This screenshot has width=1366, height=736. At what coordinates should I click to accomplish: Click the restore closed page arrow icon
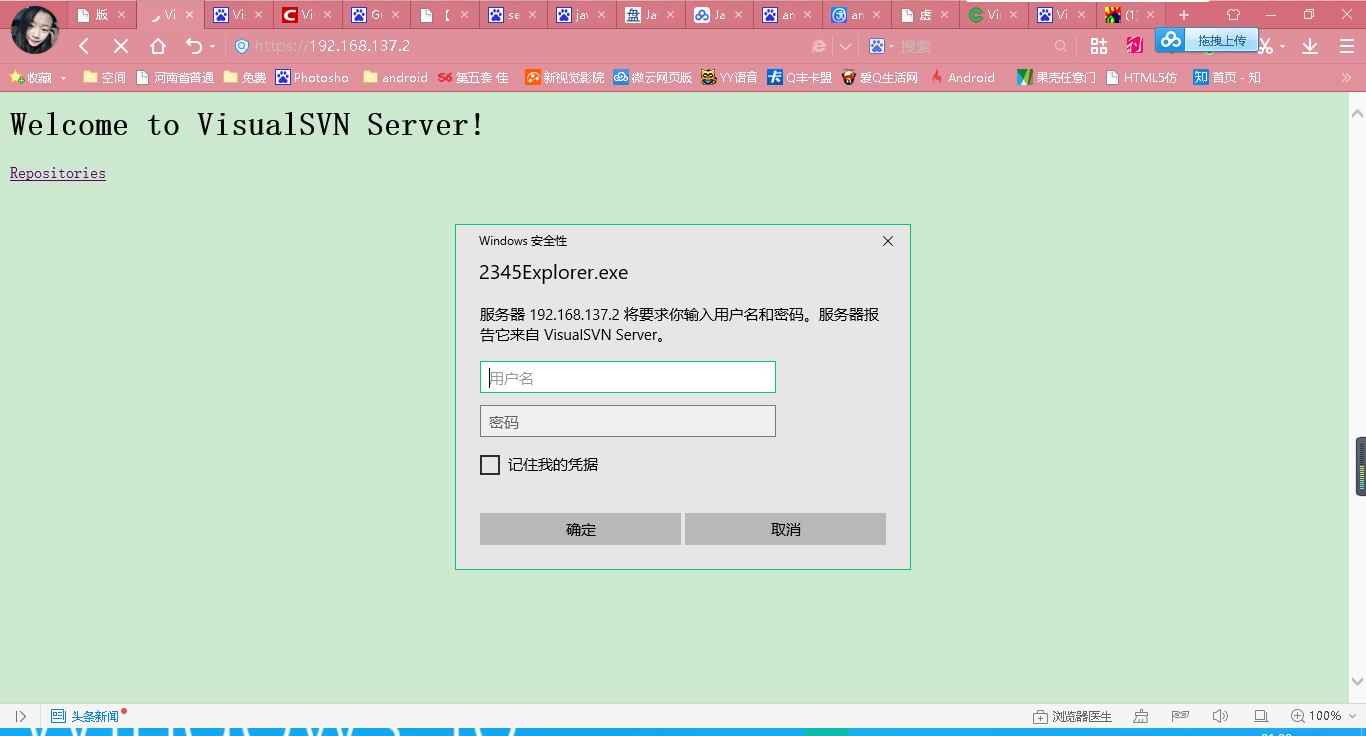pos(194,46)
